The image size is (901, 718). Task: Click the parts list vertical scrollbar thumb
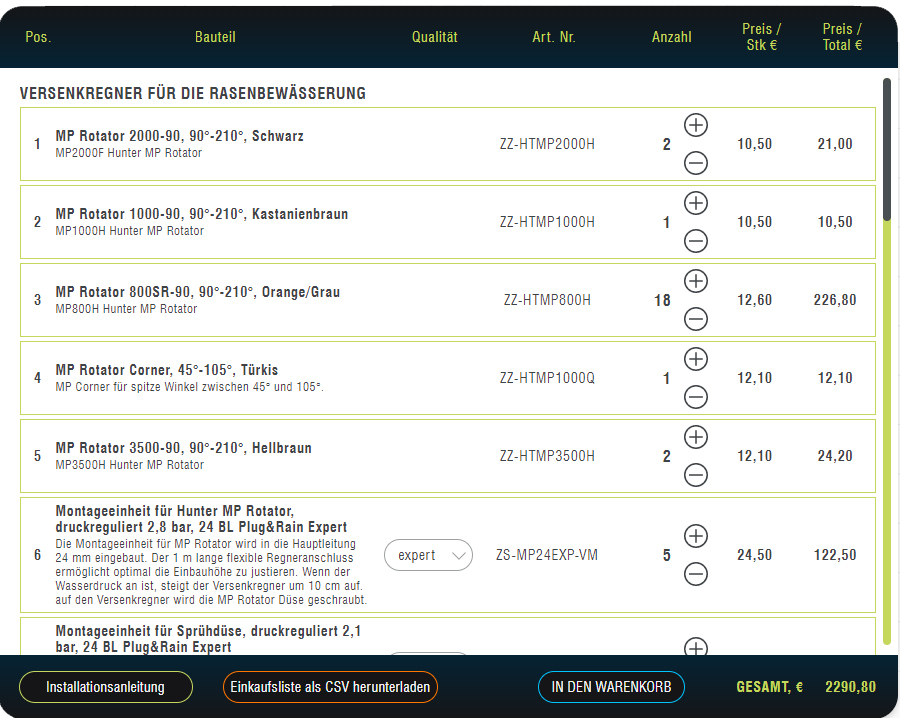pos(887,149)
